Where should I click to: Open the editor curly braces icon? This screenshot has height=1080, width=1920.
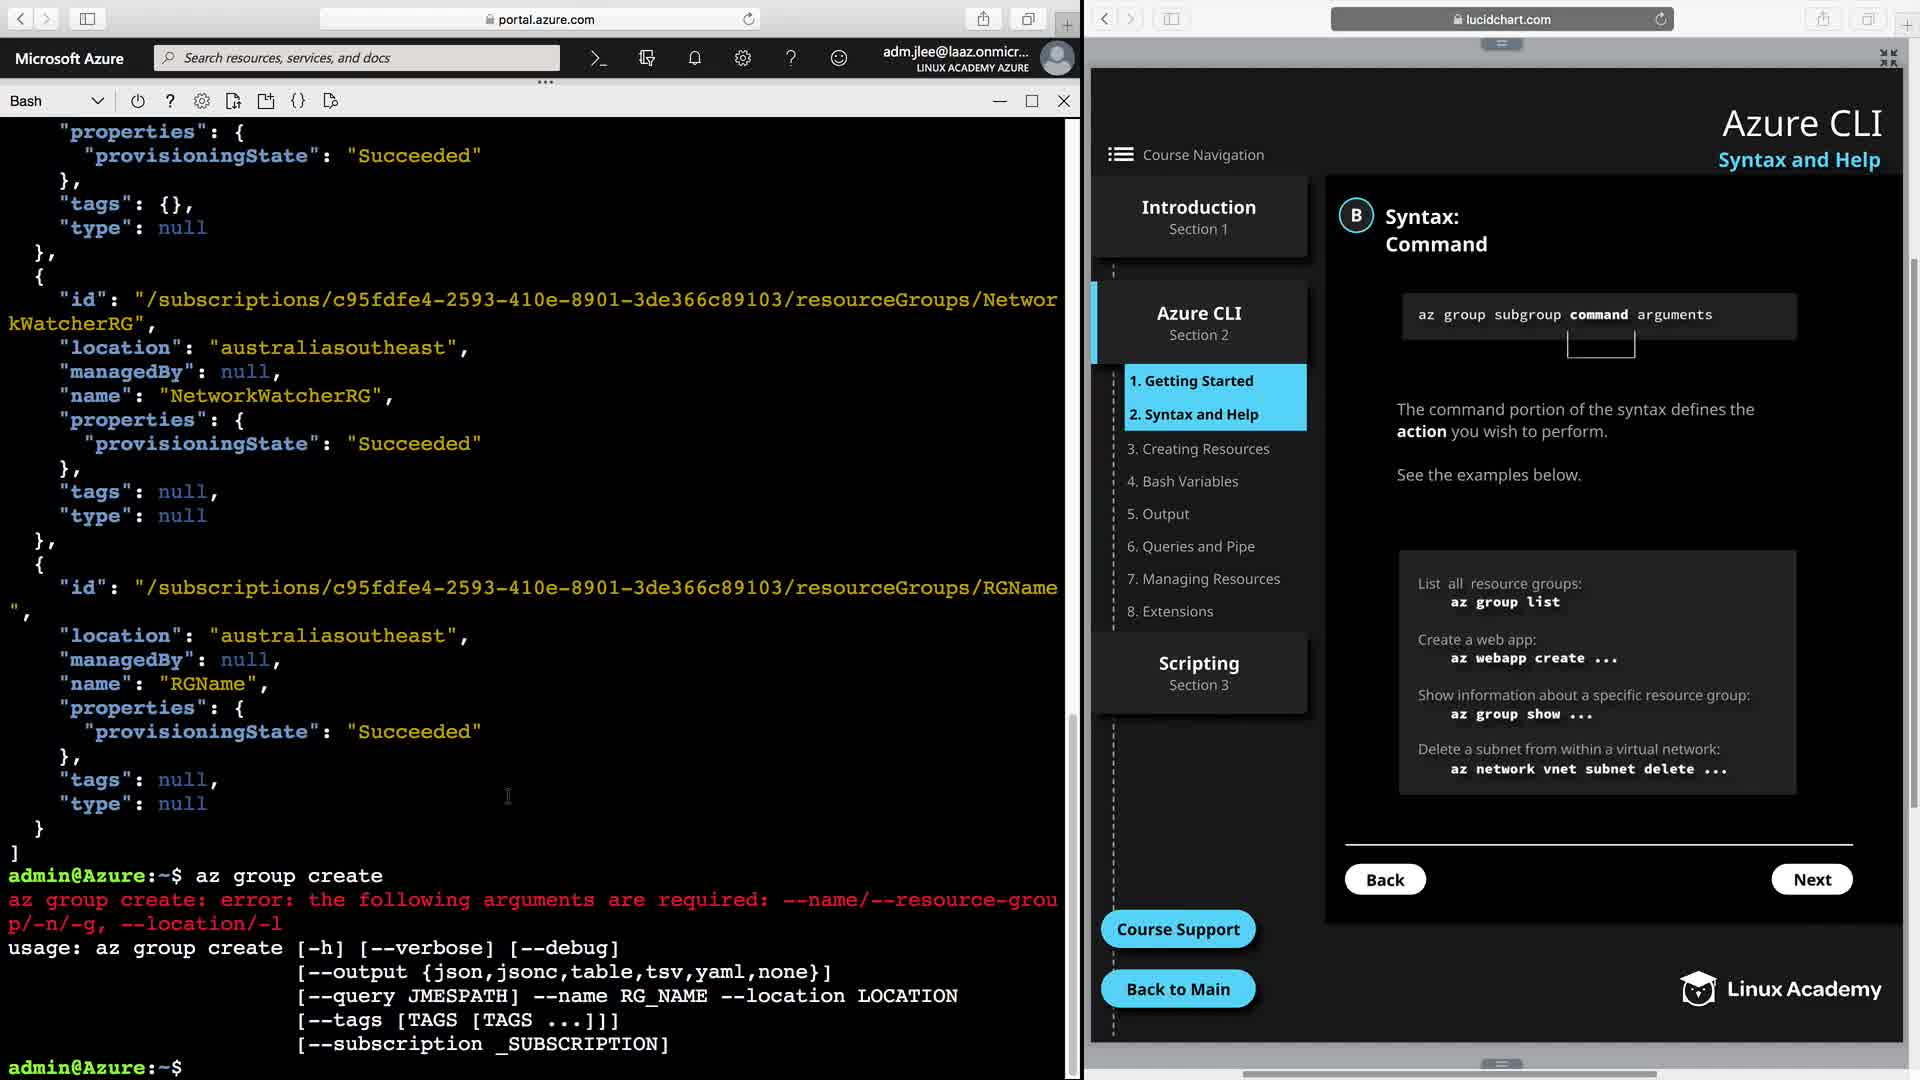coord(298,101)
